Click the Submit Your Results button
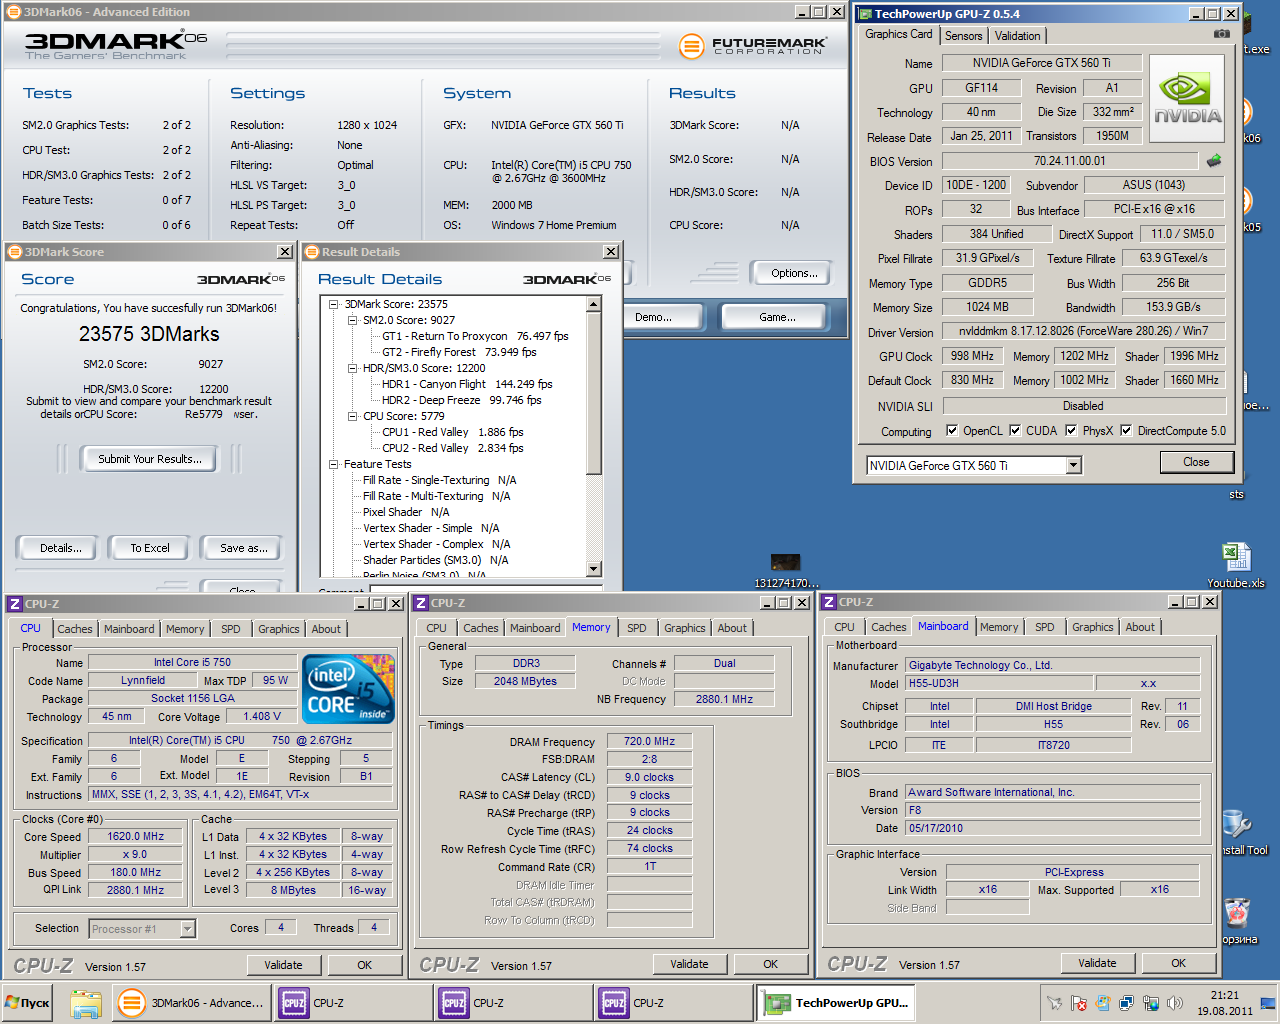1280x1024 pixels. pos(150,459)
